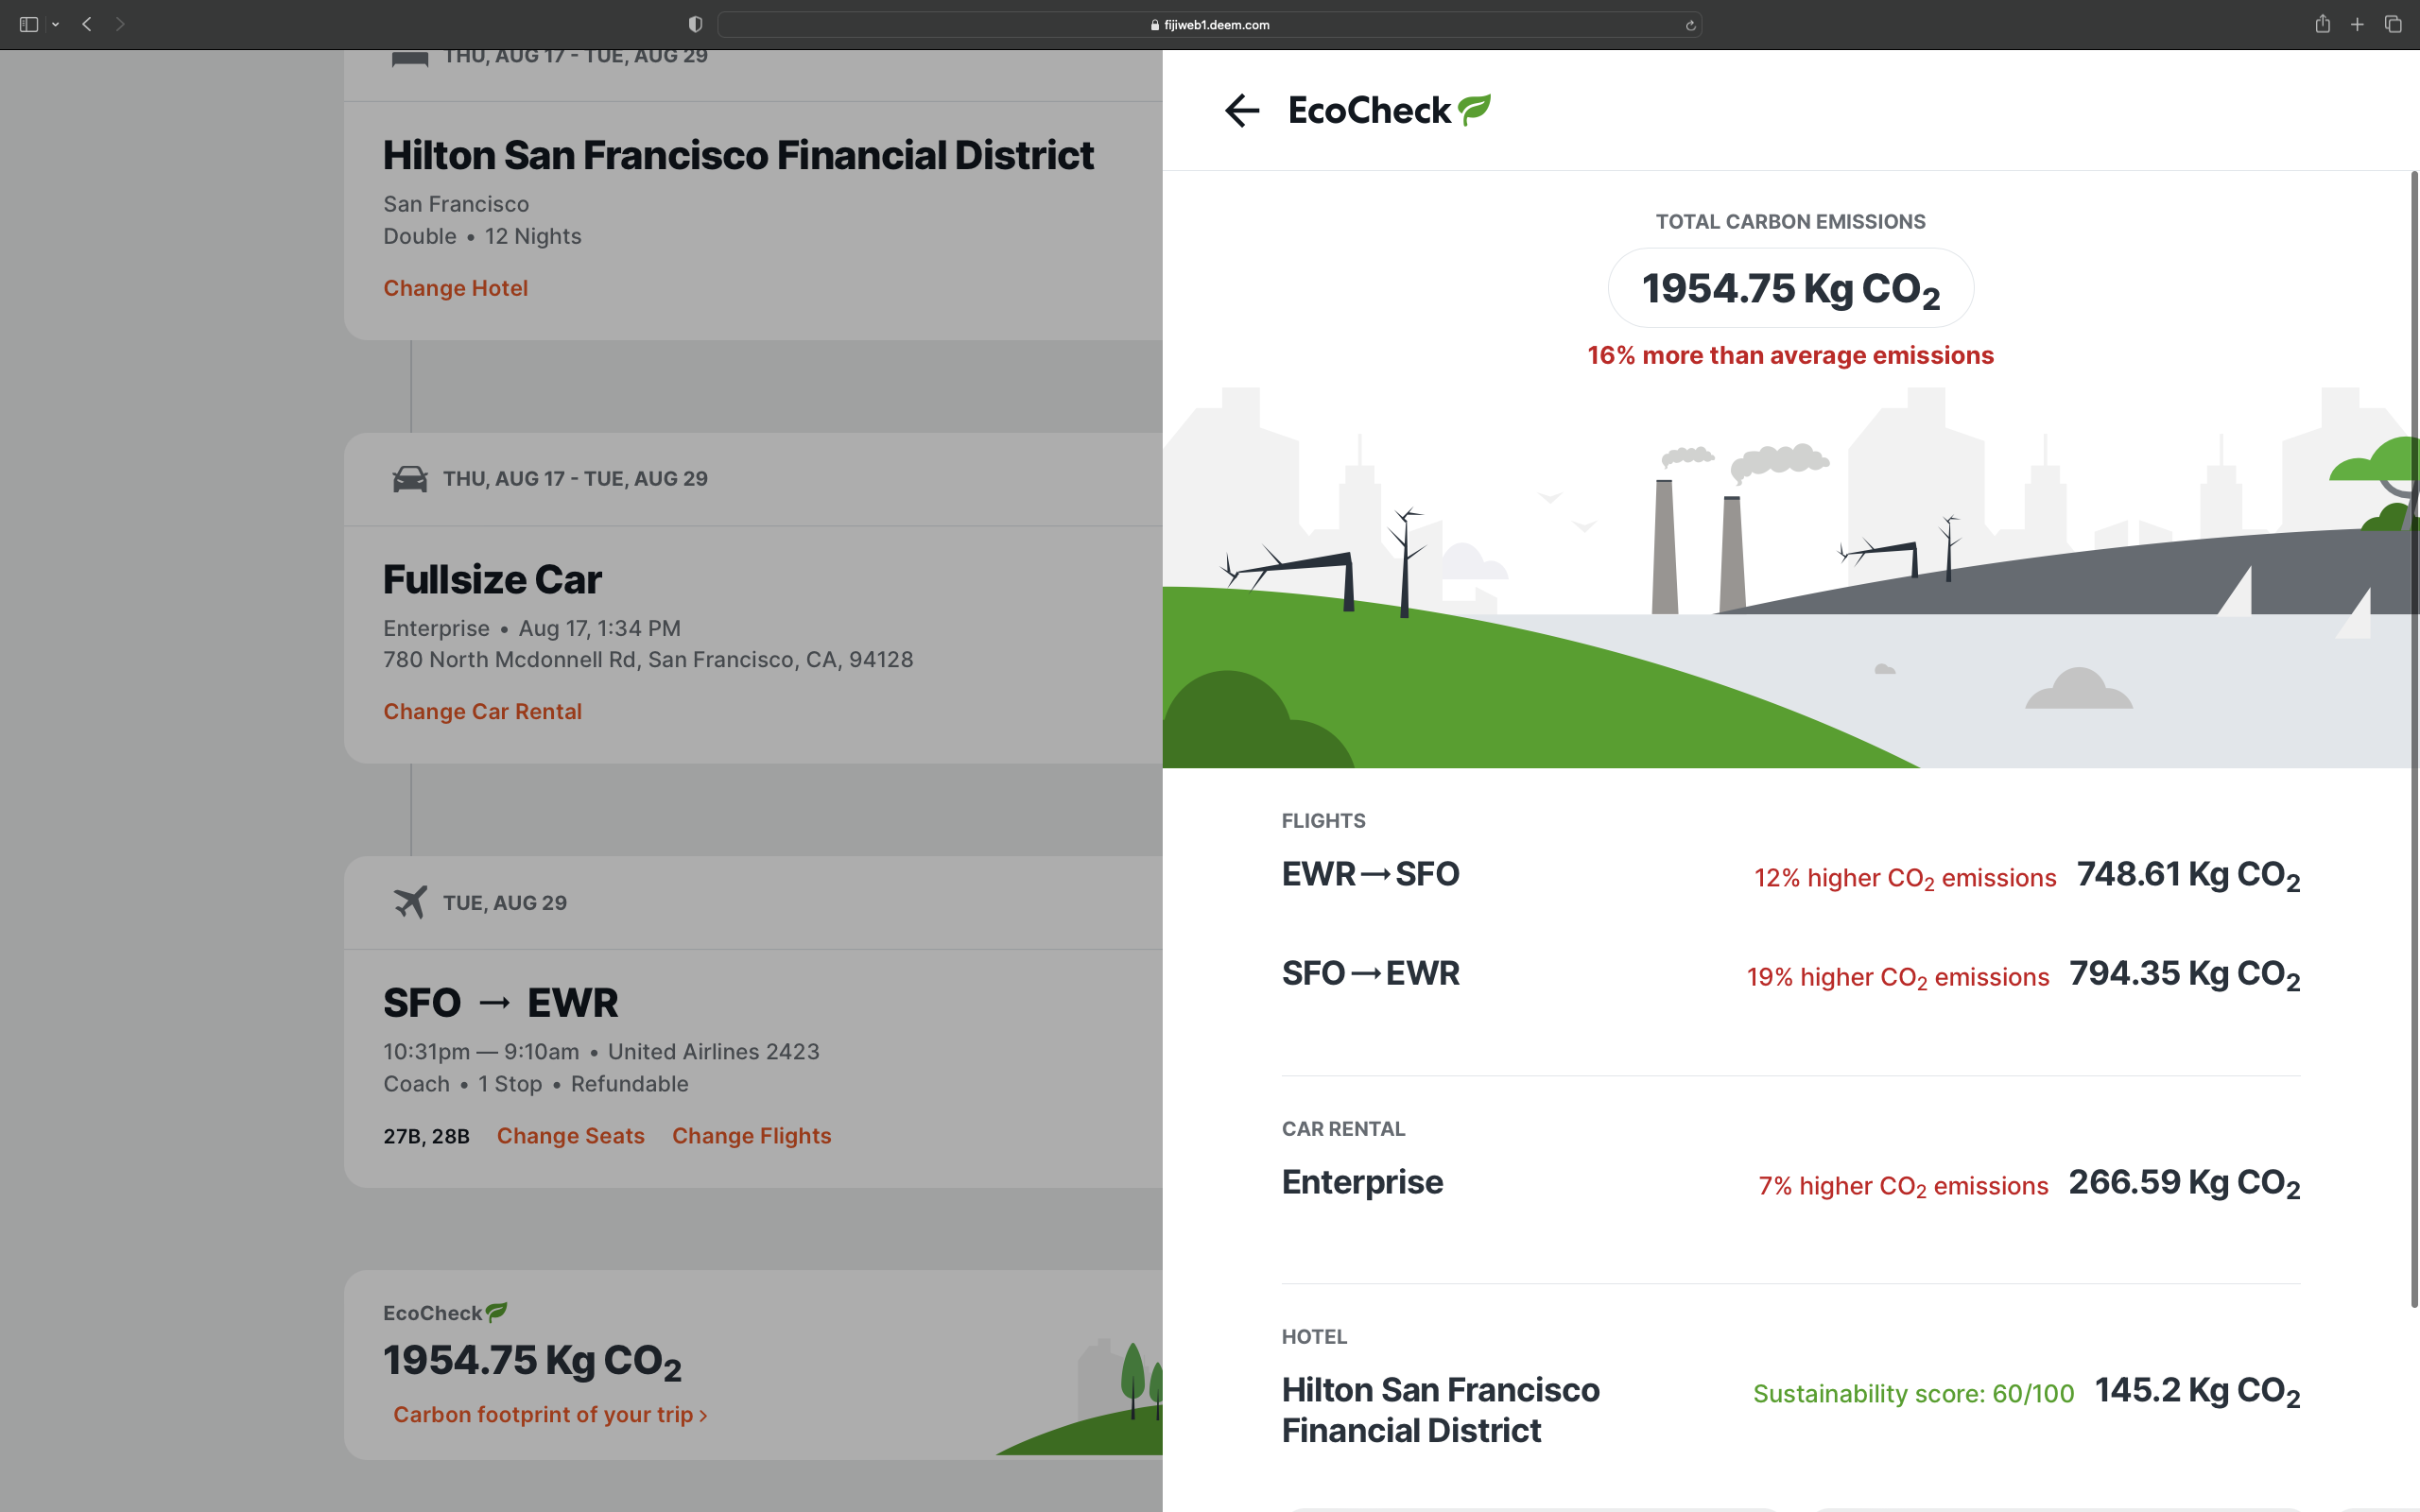Viewport: 2420px width, 1512px height.
Task: Go back with Safari's back arrow
Action: pos(87,24)
